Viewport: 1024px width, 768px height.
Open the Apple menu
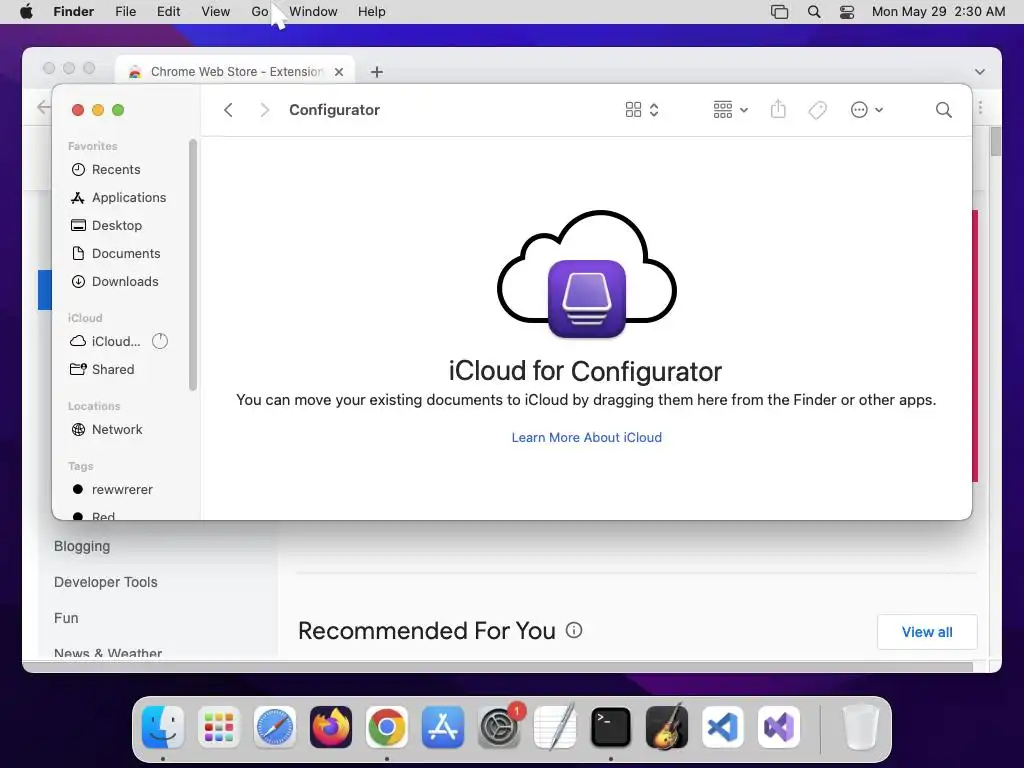(x=26, y=12)
